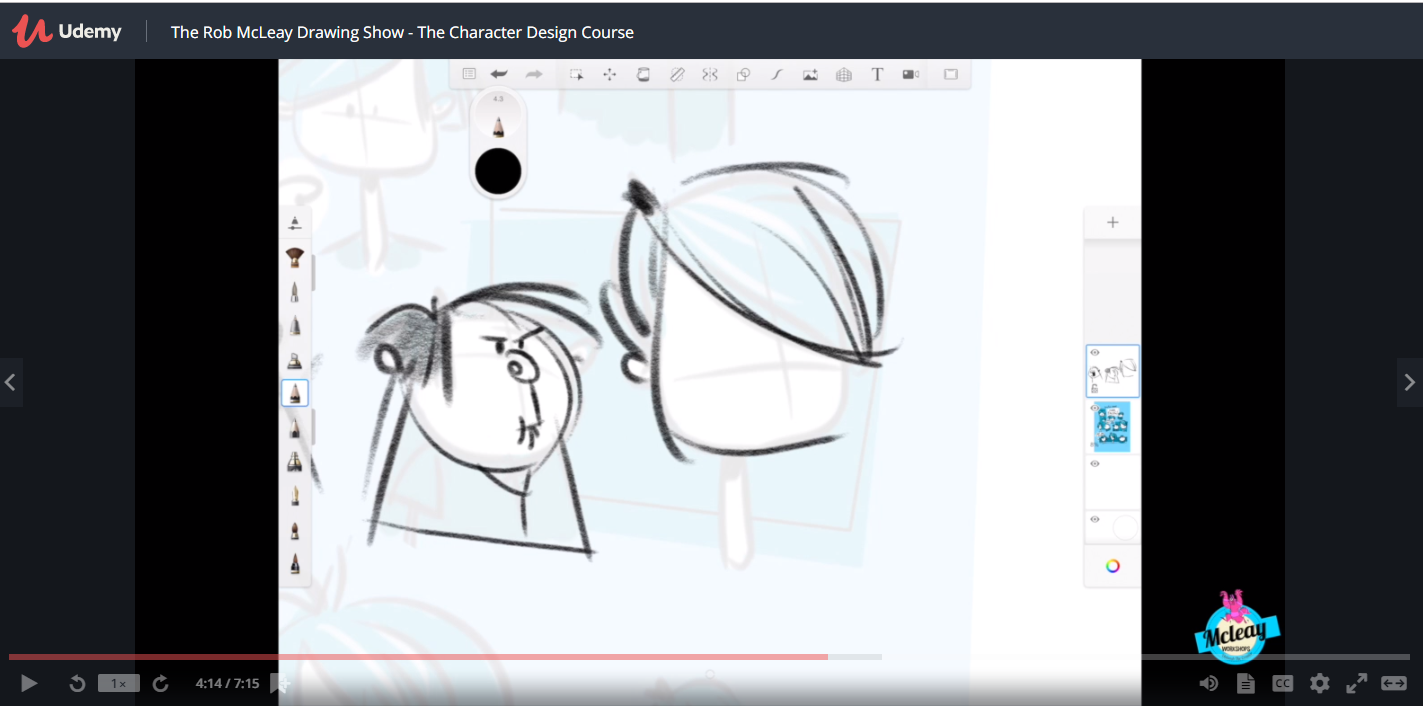Mute the video volume

(x=1209, y=684)
